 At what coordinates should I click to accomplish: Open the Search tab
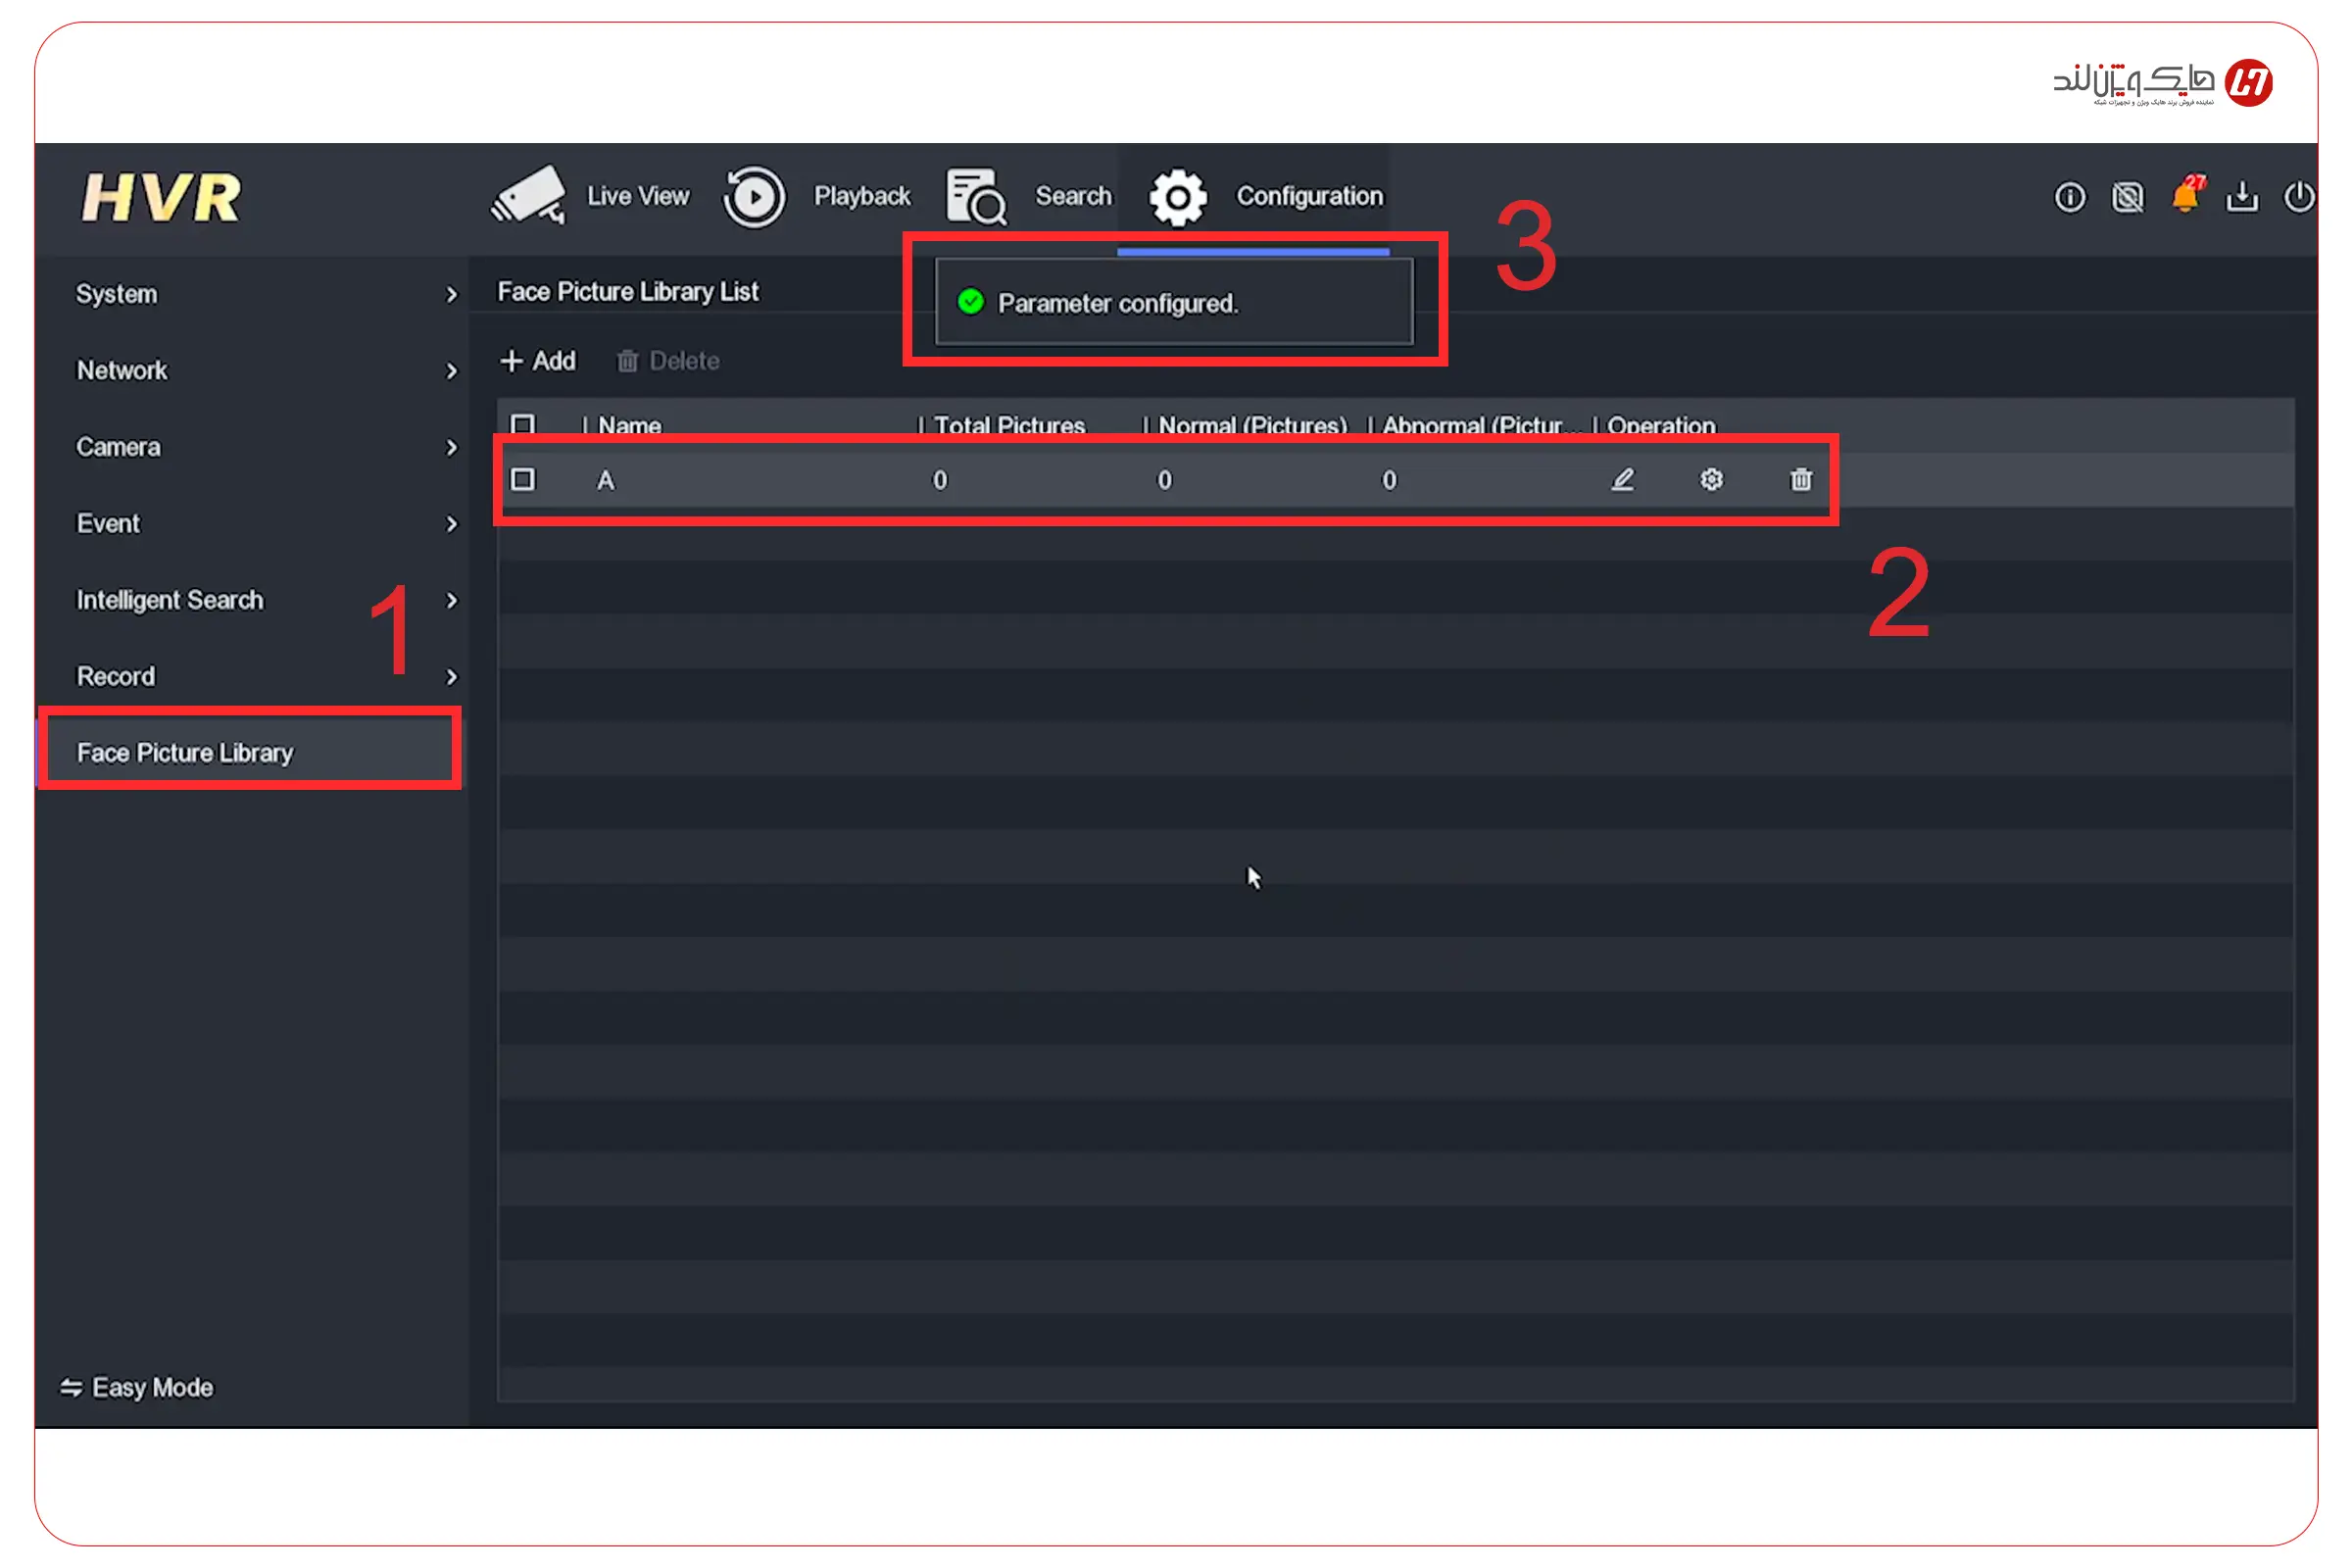[1030, 196]
